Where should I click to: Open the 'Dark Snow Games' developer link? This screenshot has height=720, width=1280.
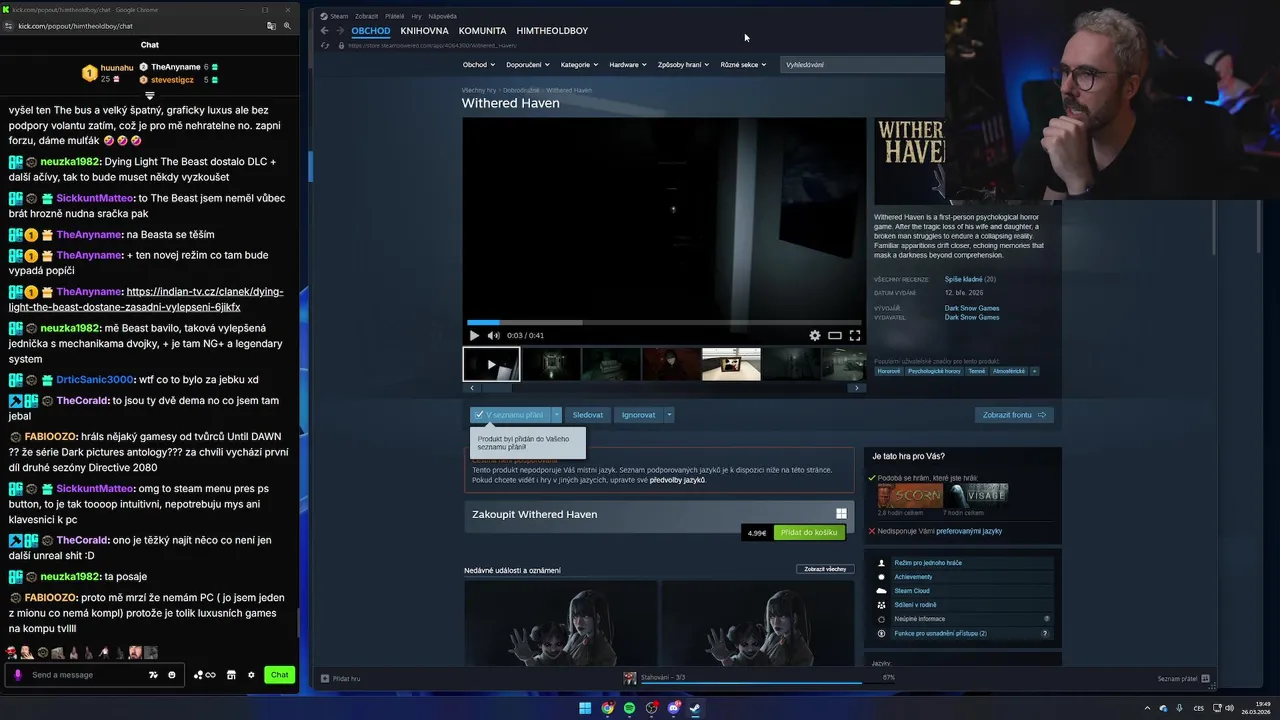pyautogui.click(x=972, y=308)
